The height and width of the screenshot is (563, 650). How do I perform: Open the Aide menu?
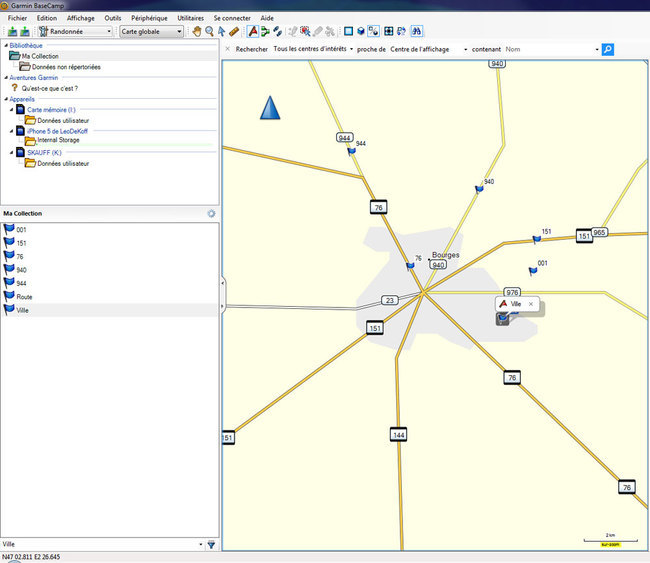(267, 18)
